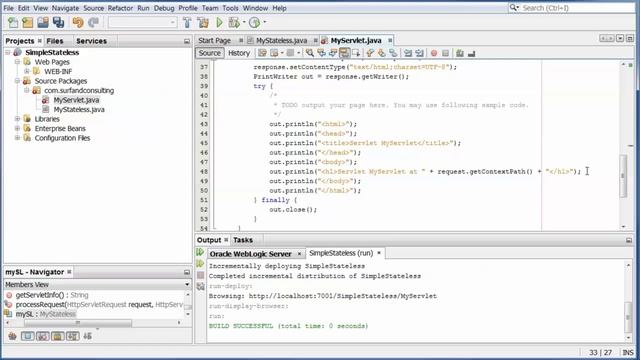
Task: Click the Source view button
Action: [x=209, y=53]
